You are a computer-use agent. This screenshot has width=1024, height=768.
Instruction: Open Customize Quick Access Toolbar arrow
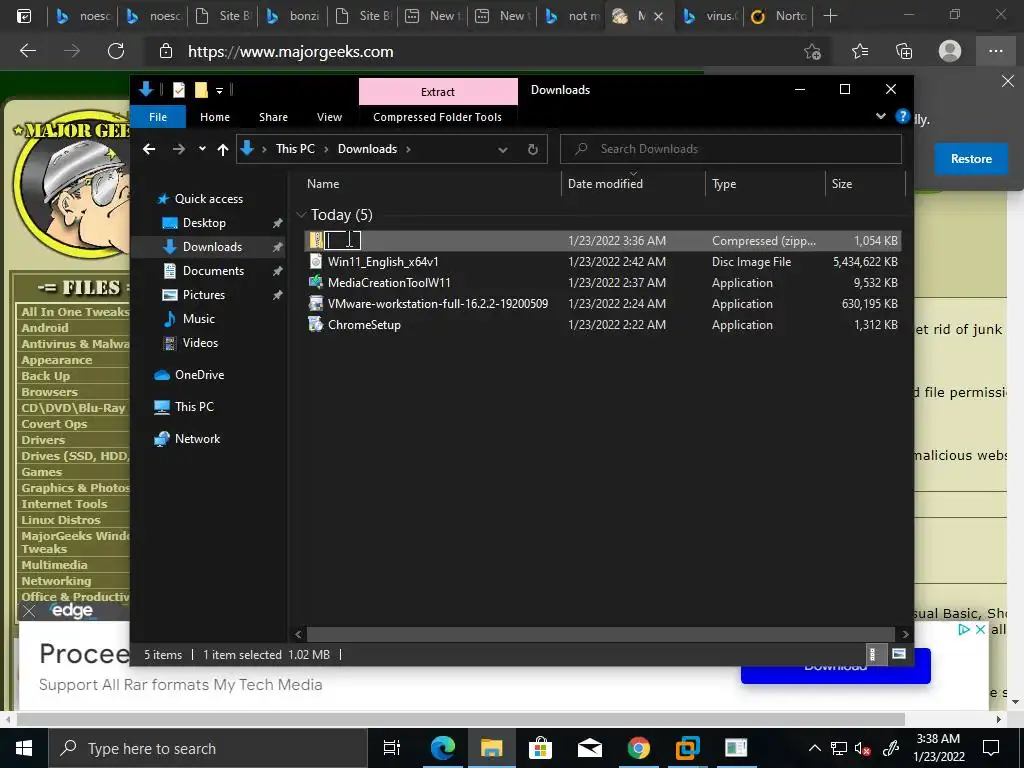point(219,90)
